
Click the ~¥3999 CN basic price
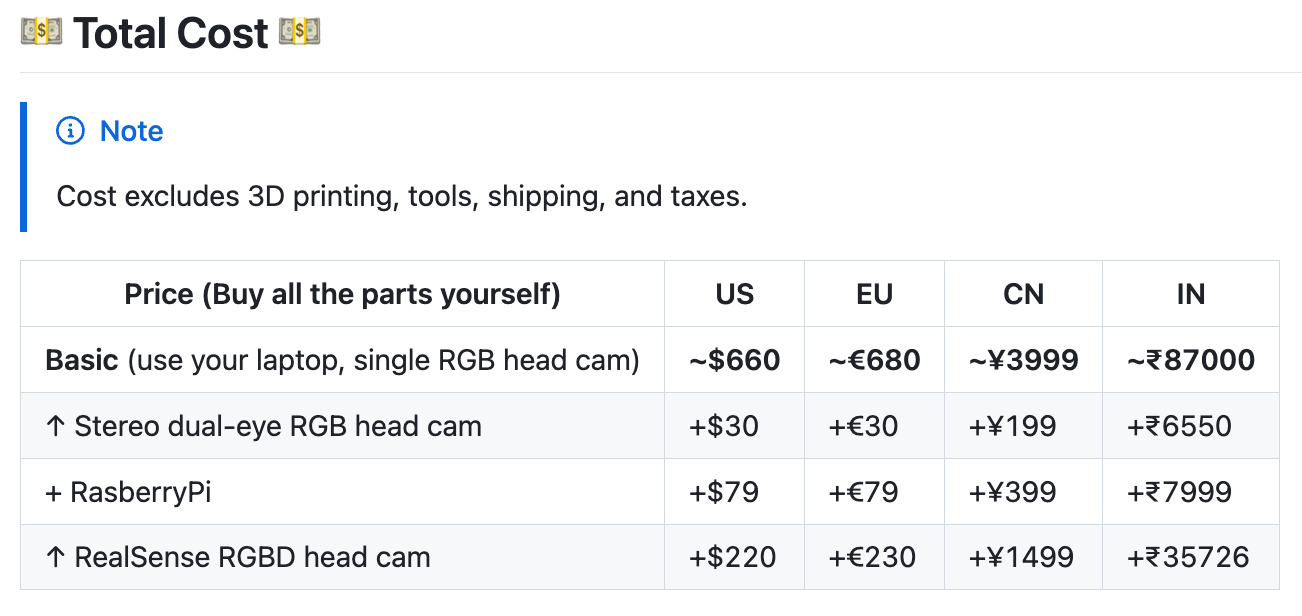1023,360
